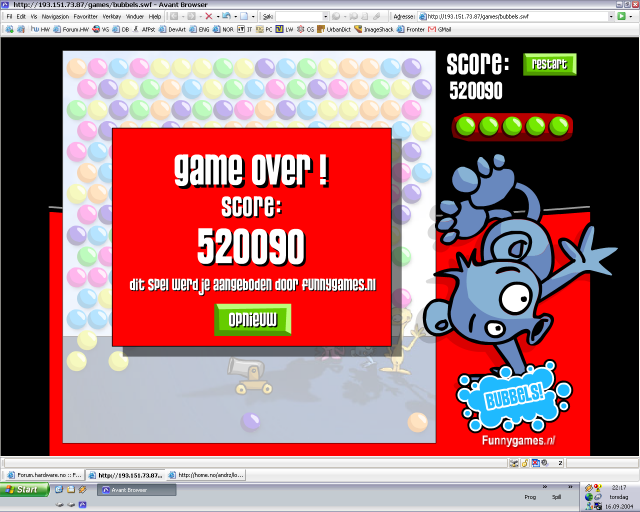Screen dimensions: 640x512
Task: Open the Hjelp menu
Action: point(155,16)
